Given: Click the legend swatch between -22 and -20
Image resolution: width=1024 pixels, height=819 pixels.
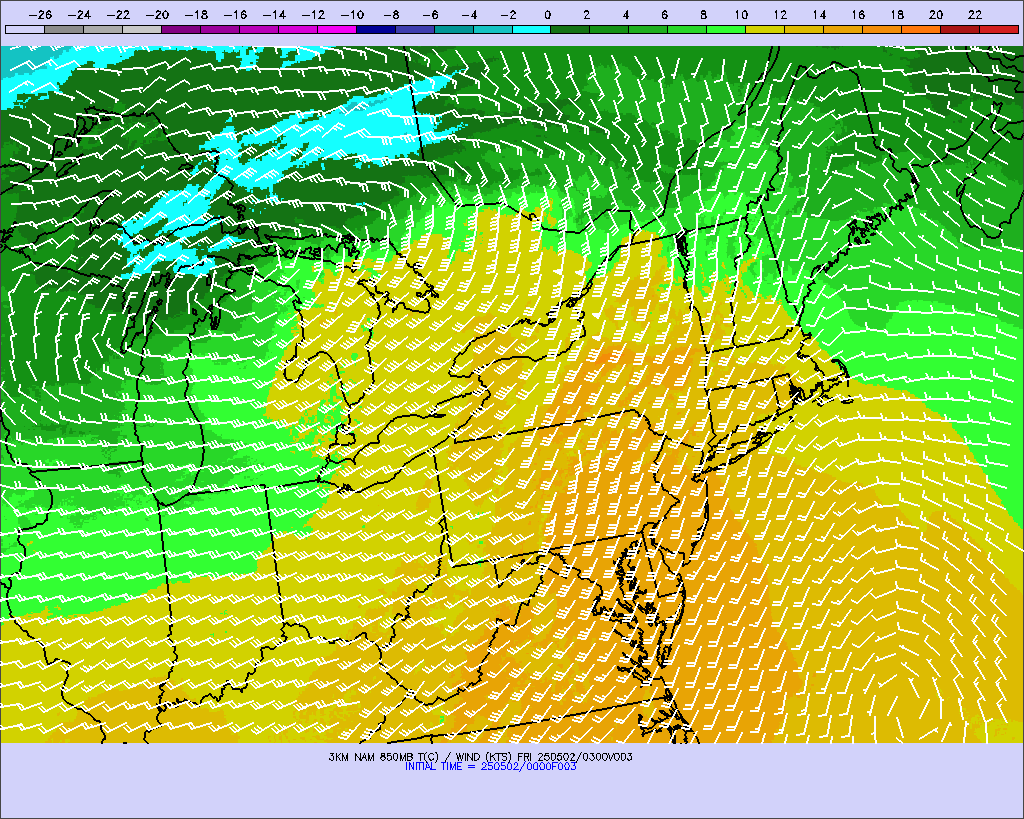Looking at the screenshot, I should pyautogui.click(x=142, y=29).
